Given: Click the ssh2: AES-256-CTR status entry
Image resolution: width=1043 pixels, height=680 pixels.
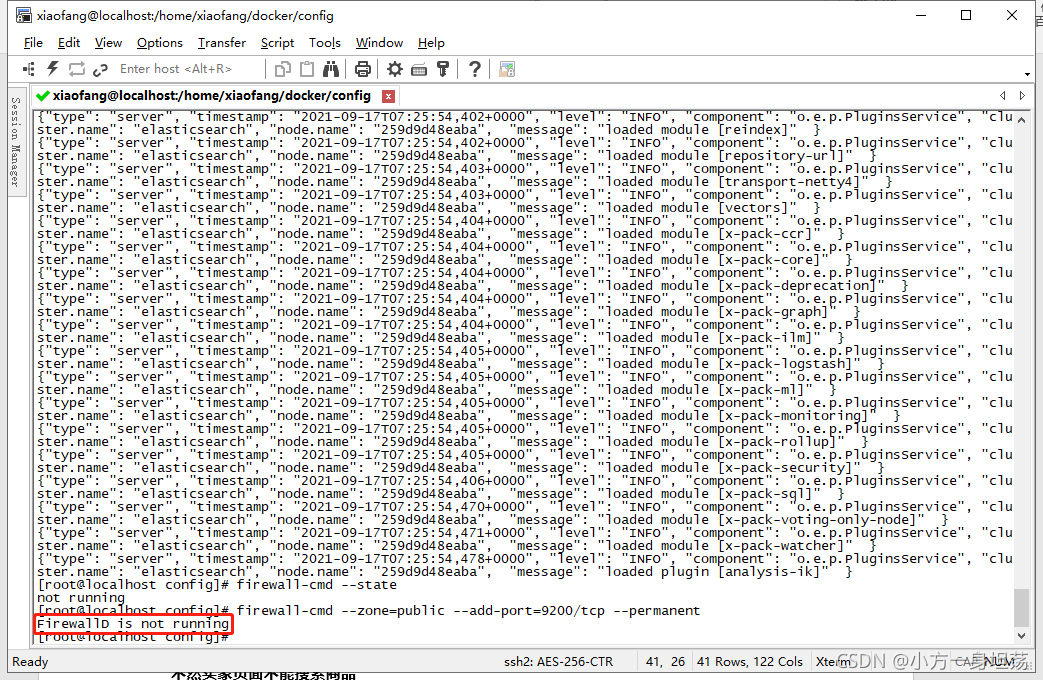Looking at the screenshot, I should (x=559, y=662).
